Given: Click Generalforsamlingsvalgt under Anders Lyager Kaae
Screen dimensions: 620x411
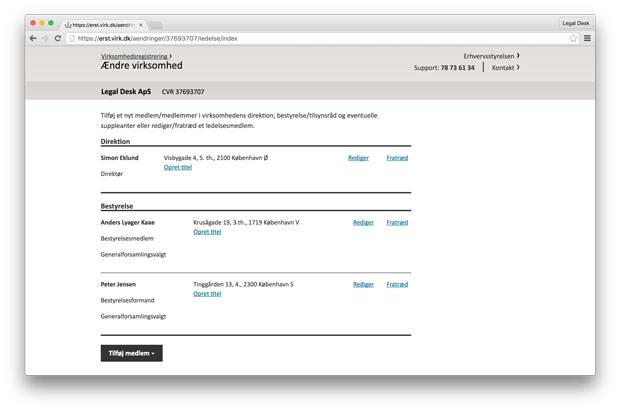Looking at the screenshot, I should pos(133,255).
